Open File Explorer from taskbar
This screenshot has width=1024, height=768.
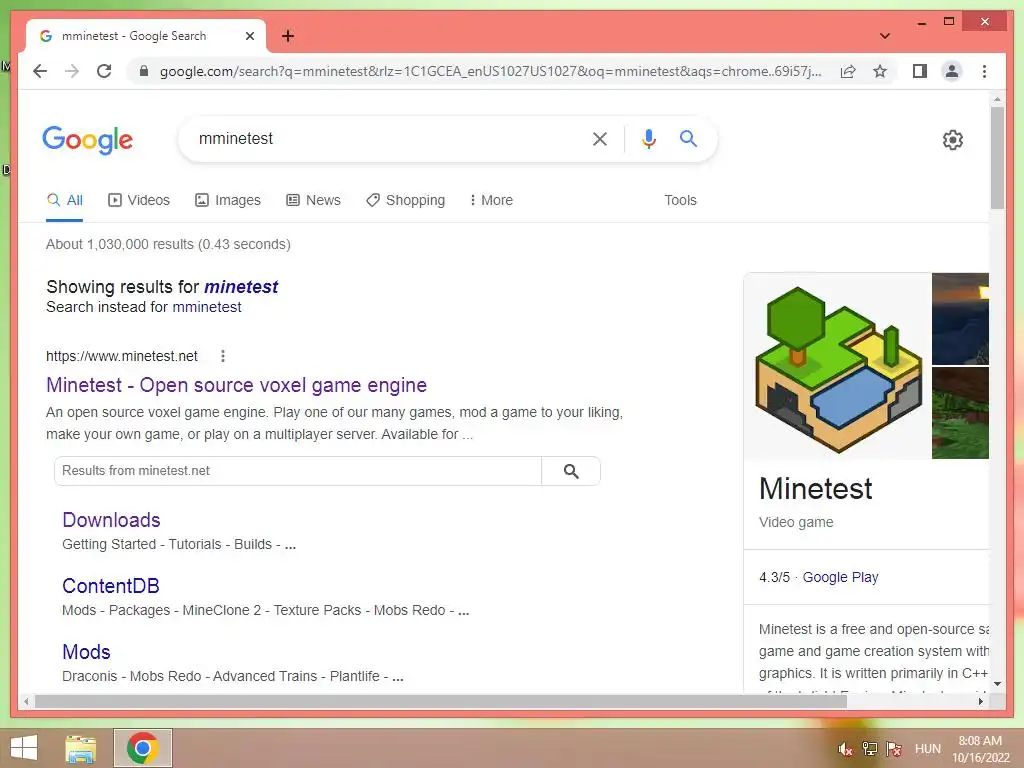[81, 748]
